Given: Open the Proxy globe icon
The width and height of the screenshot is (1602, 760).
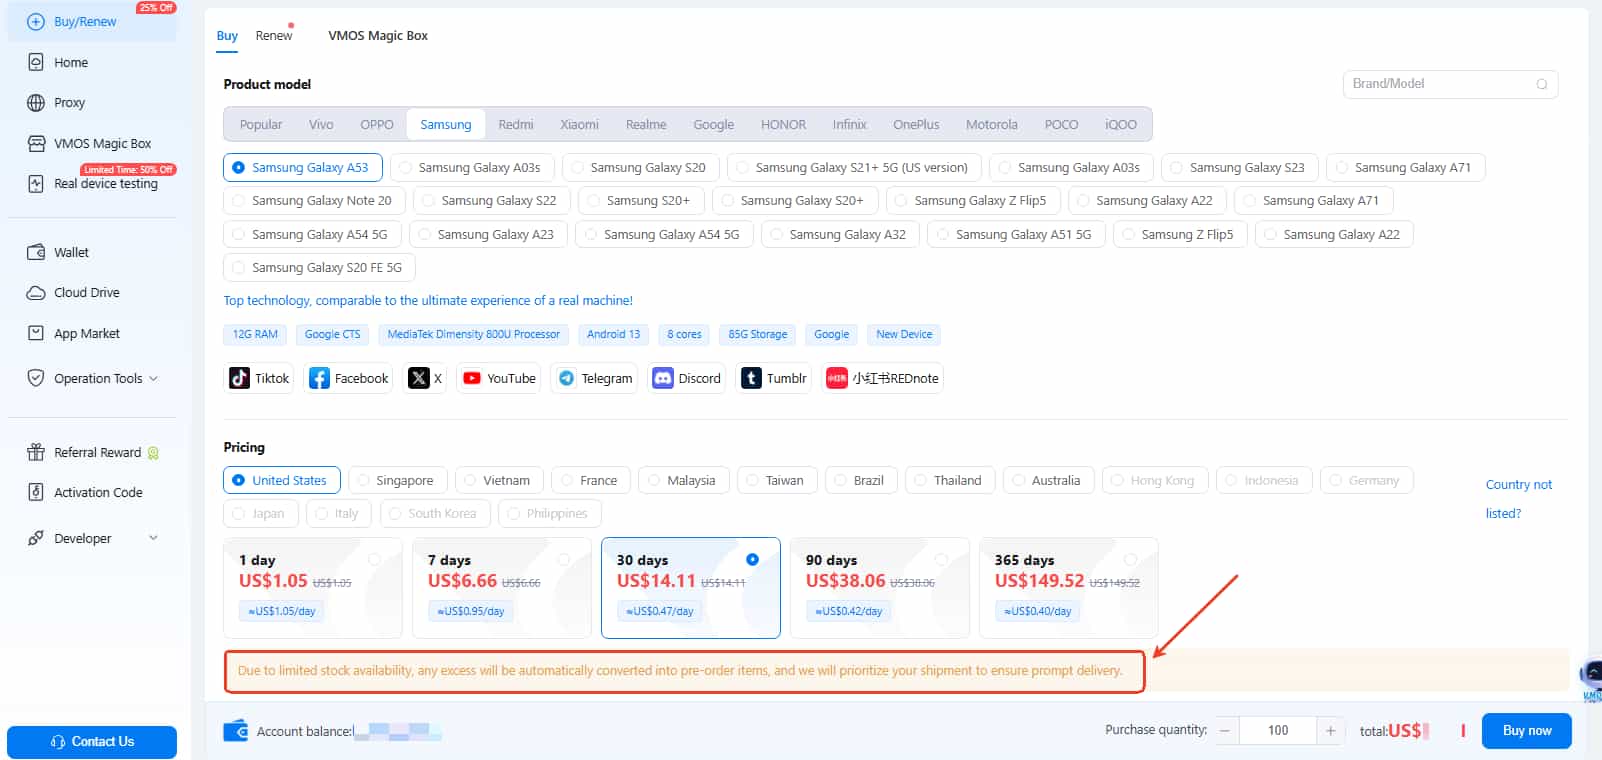Looking at the screenshot, I should click(36, 103).
